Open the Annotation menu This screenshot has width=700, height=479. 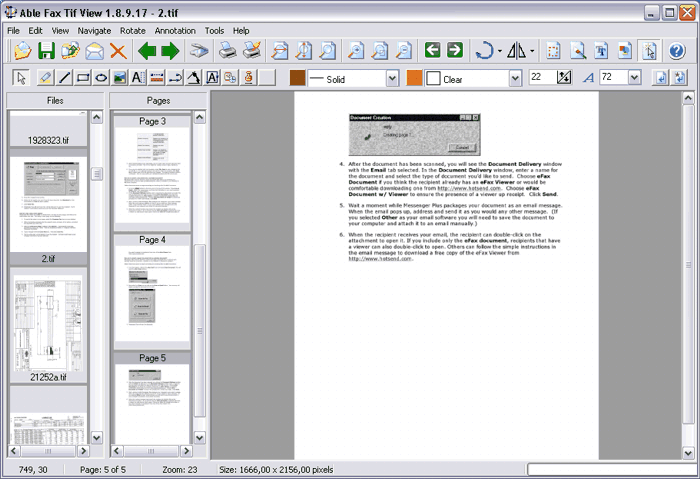click(175, 31)
